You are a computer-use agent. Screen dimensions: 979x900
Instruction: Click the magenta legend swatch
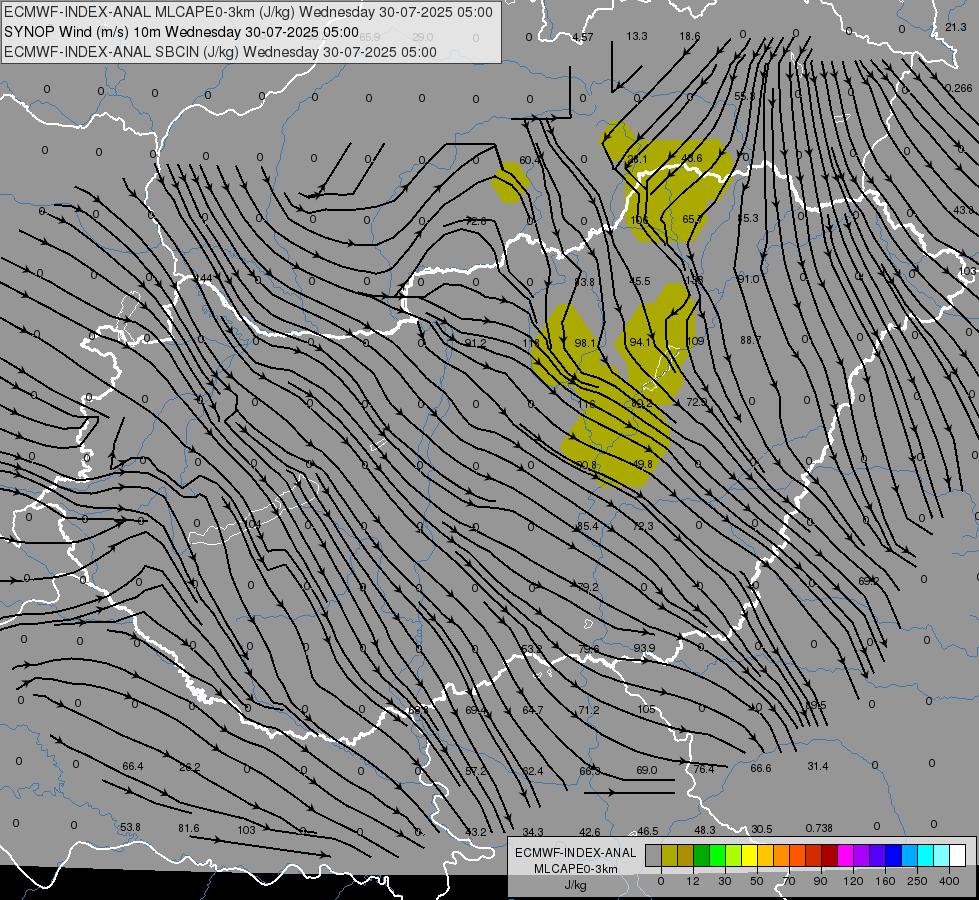846,856
